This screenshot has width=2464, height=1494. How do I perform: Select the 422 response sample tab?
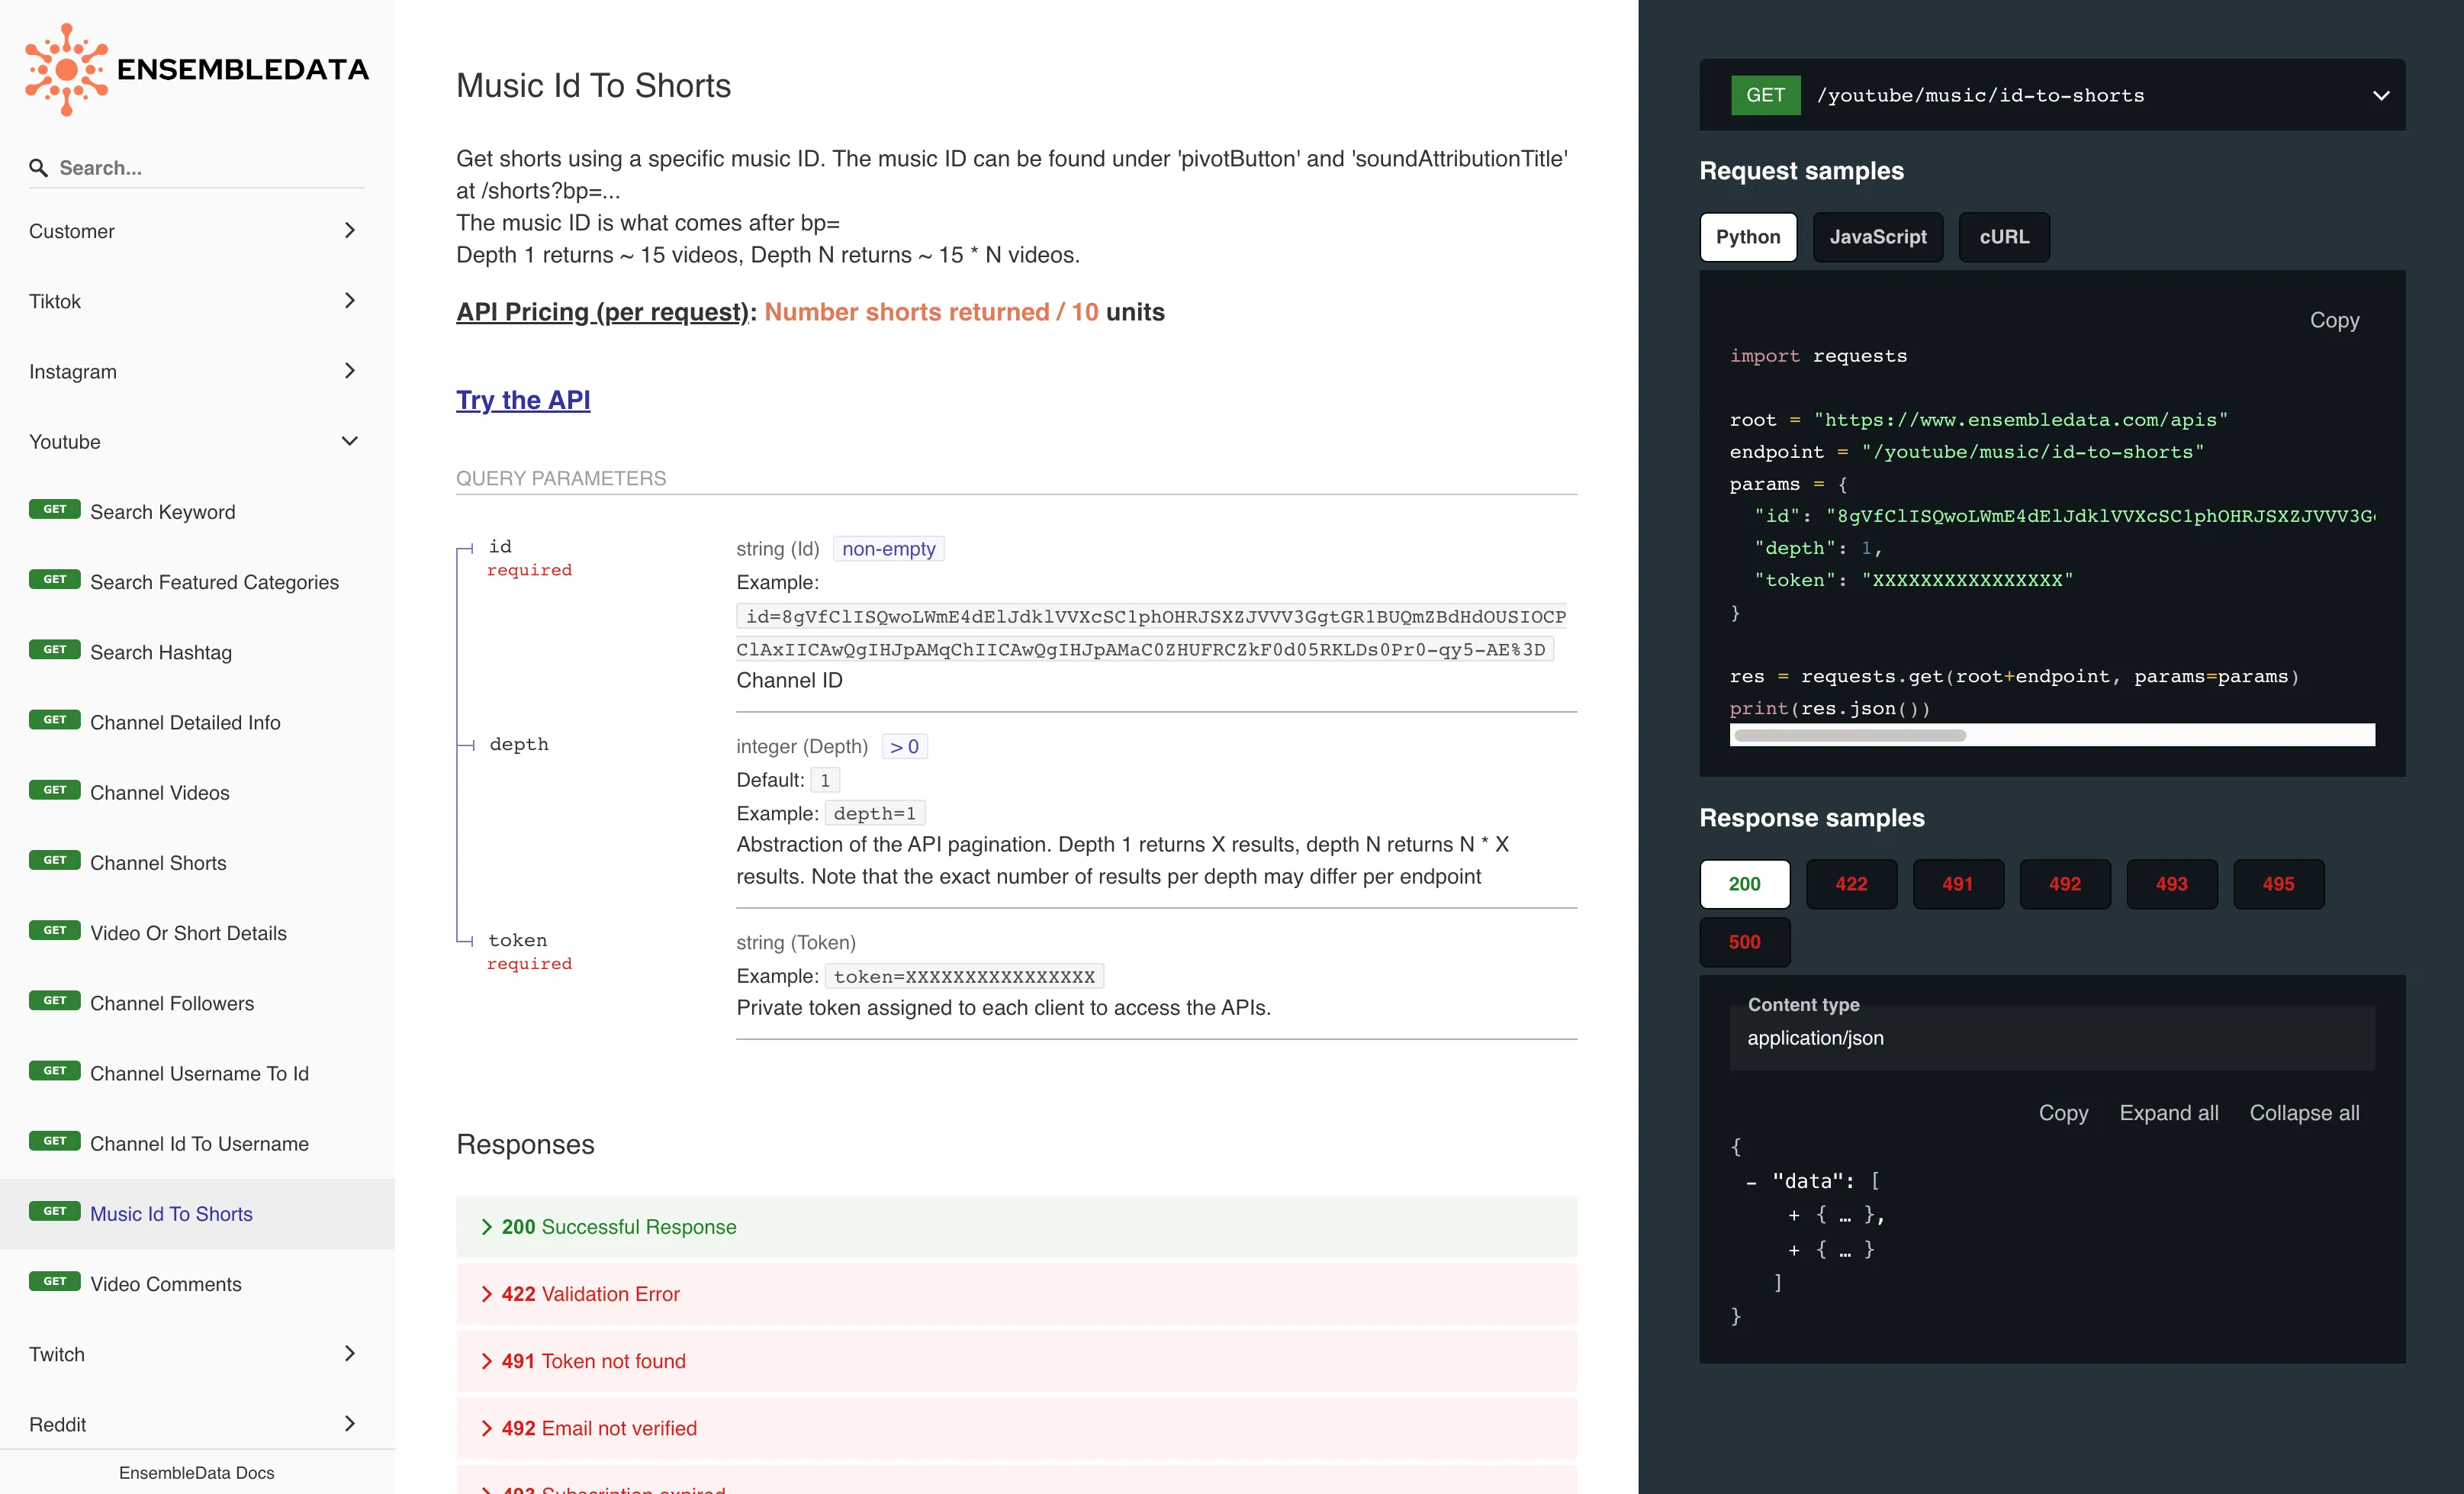pos(1851,884)
